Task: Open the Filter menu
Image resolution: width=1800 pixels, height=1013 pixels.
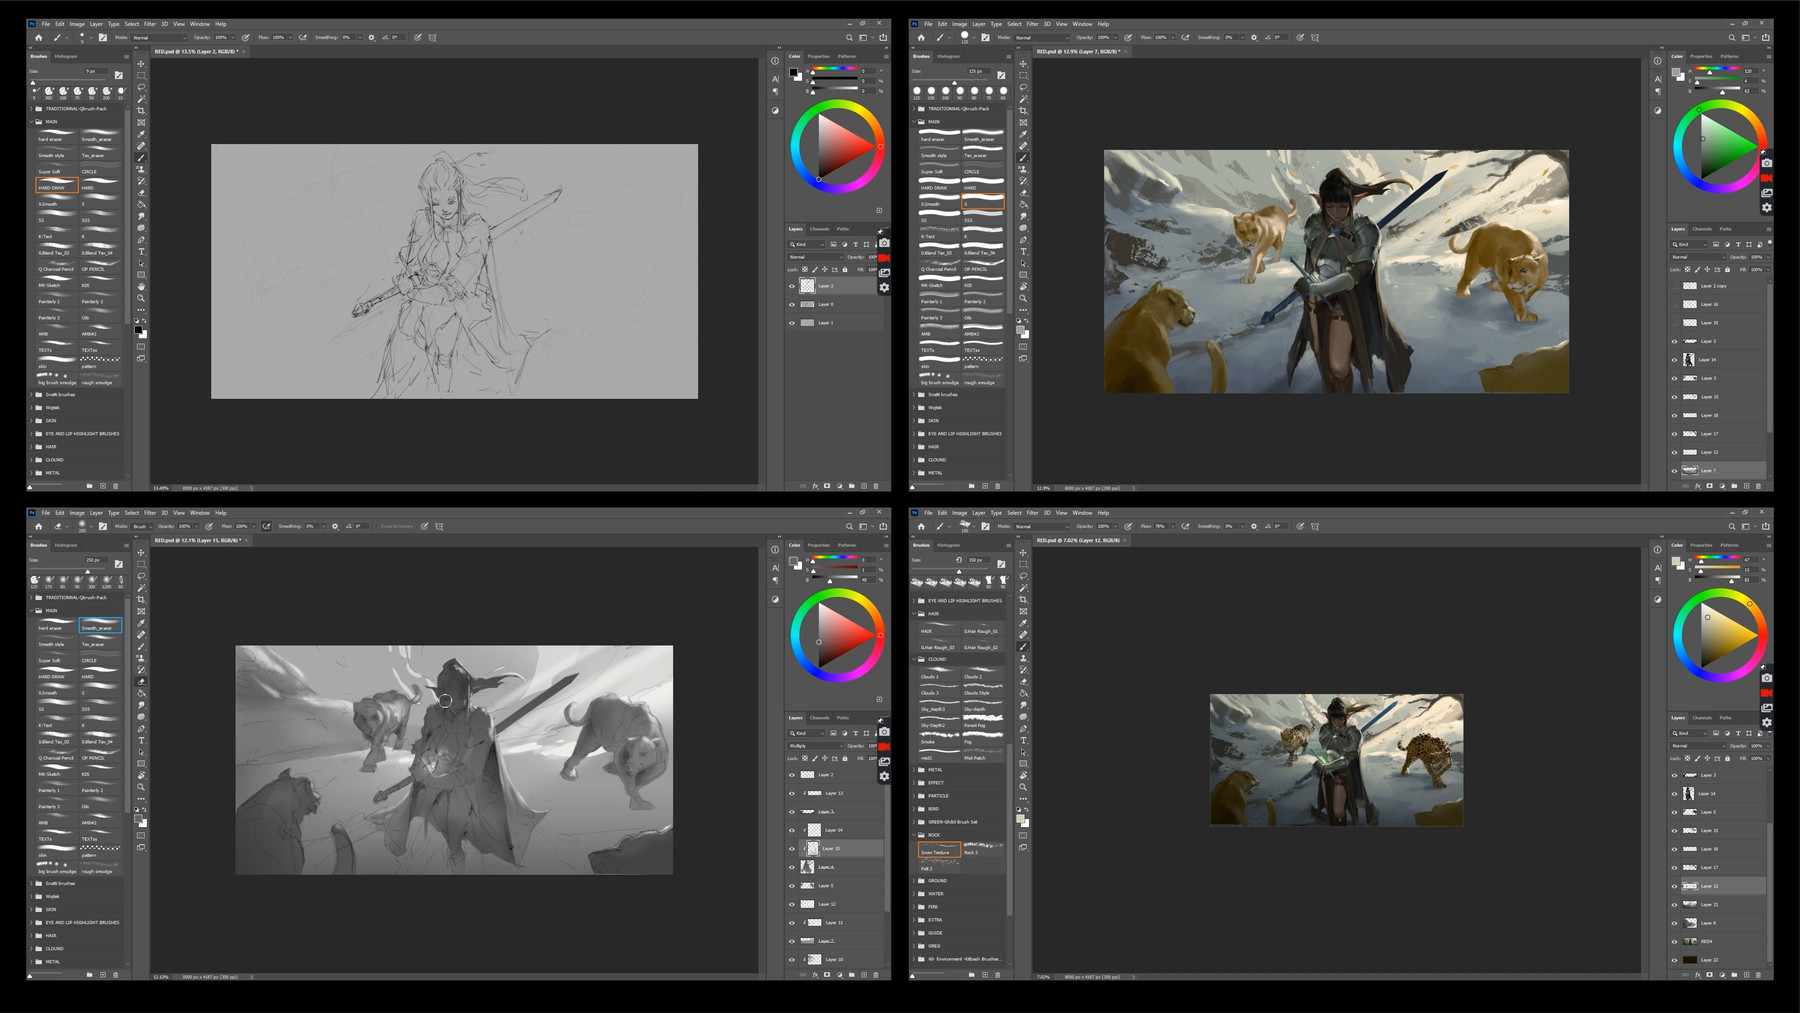Action: click(x=149, y=24)
